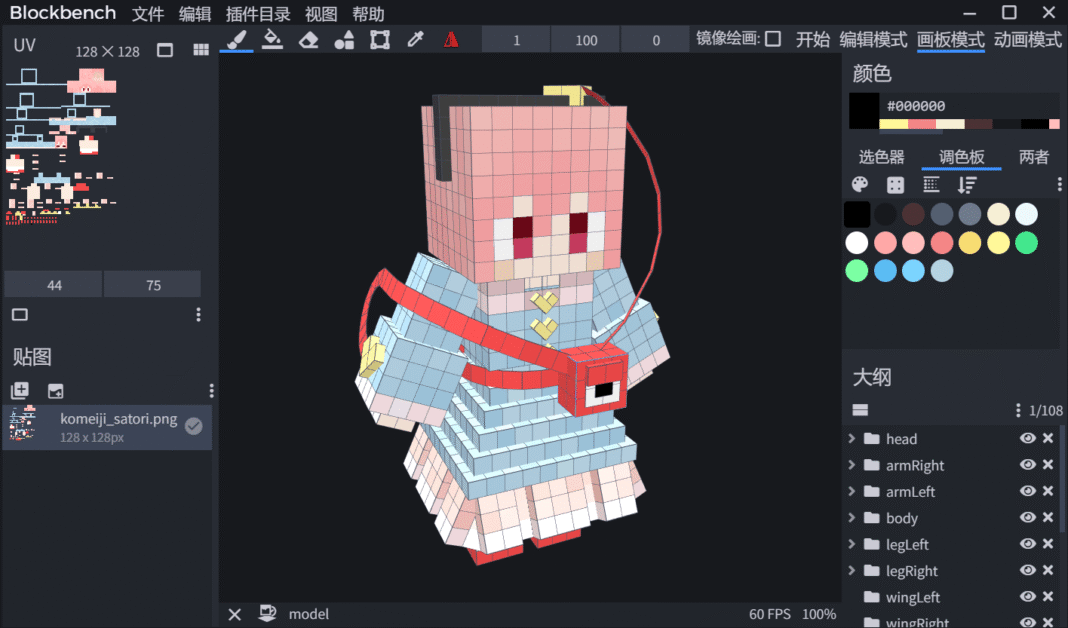The image size is (1068, 628).
Task: Enable the 镜像绘画 mirror painting checkbox
Action: [773, 39]
